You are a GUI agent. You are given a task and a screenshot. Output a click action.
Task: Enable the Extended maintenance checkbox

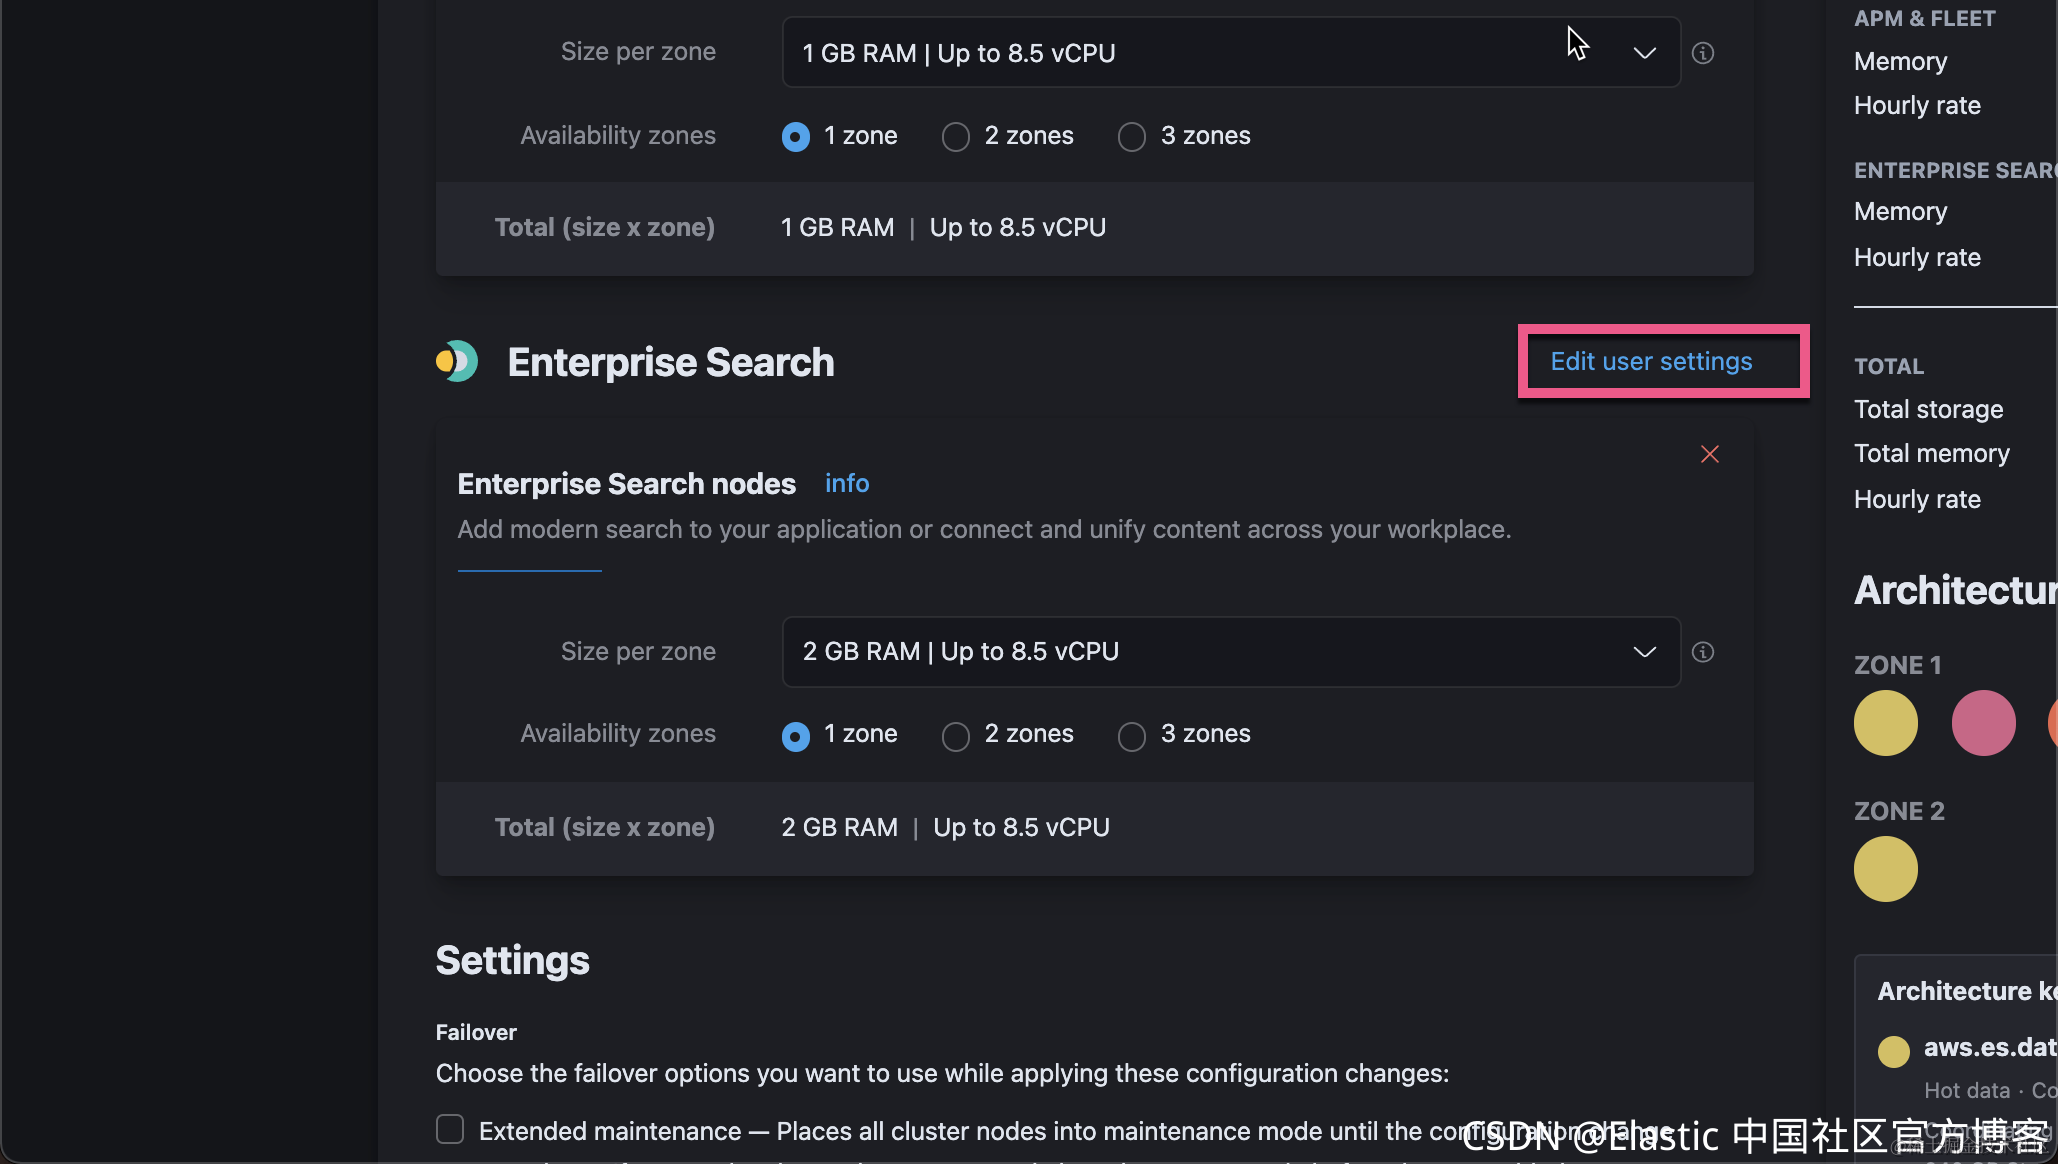[450, 1130]
